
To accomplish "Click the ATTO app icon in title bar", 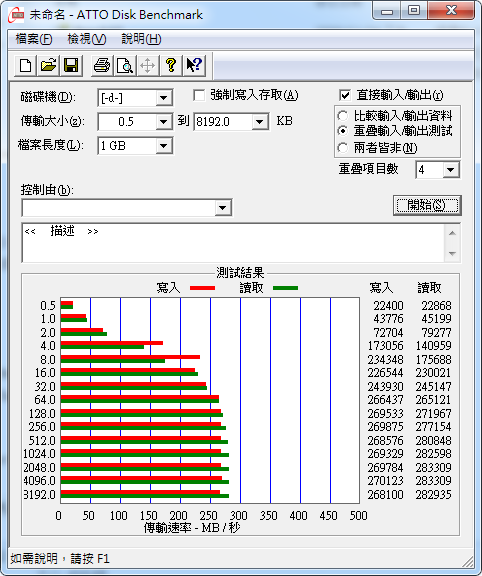I will (x=16, y=15).
